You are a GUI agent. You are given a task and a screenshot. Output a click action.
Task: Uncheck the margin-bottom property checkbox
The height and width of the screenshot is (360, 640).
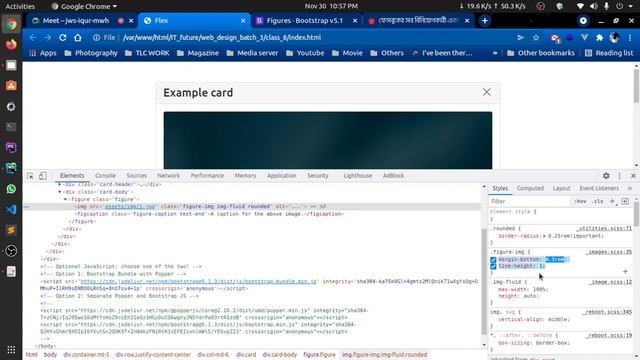click(493, 260)
